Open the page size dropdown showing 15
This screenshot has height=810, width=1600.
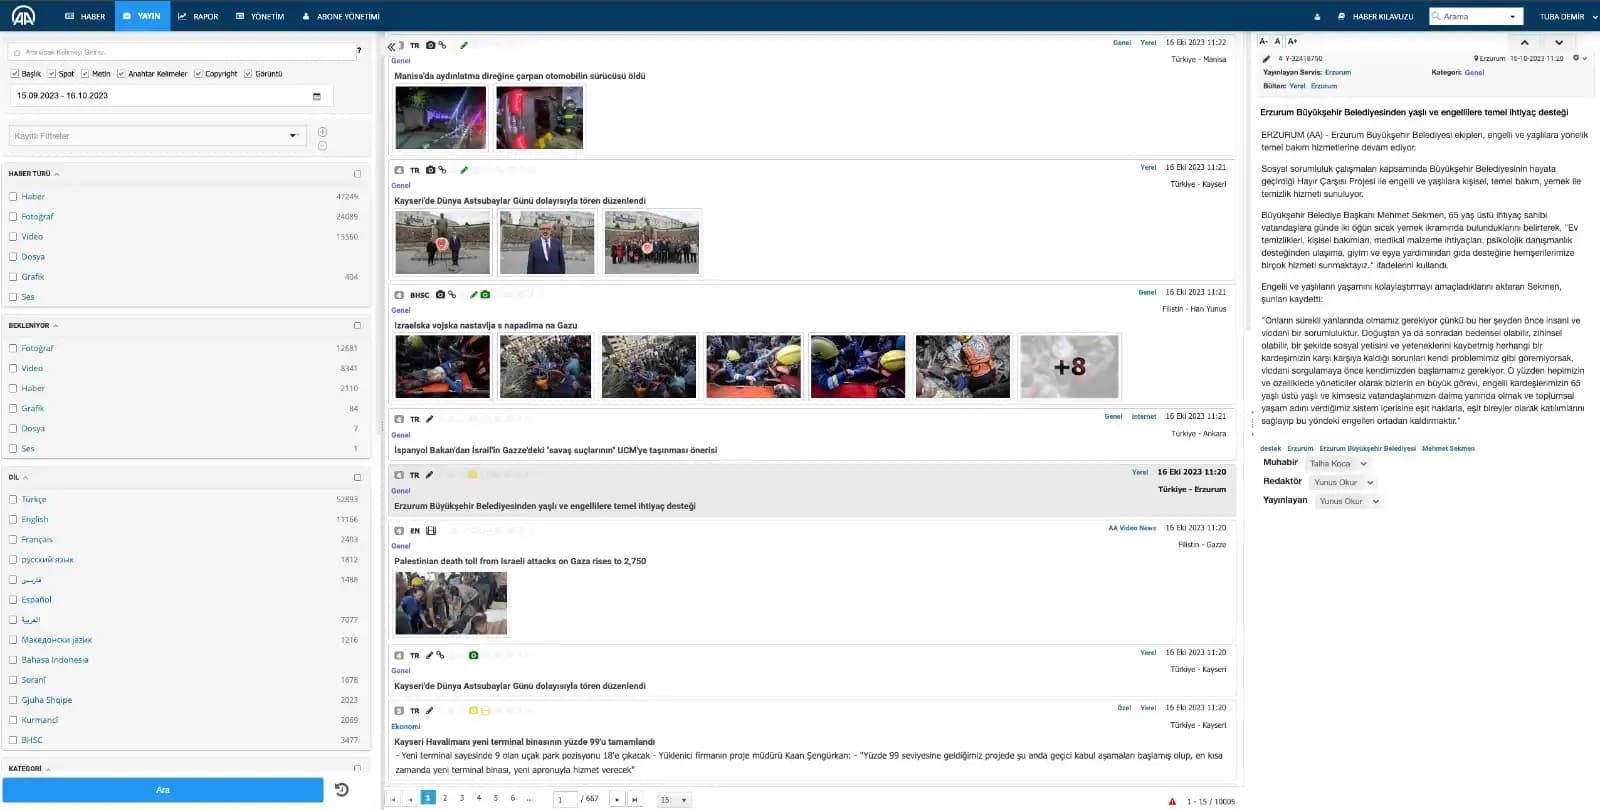673,800
